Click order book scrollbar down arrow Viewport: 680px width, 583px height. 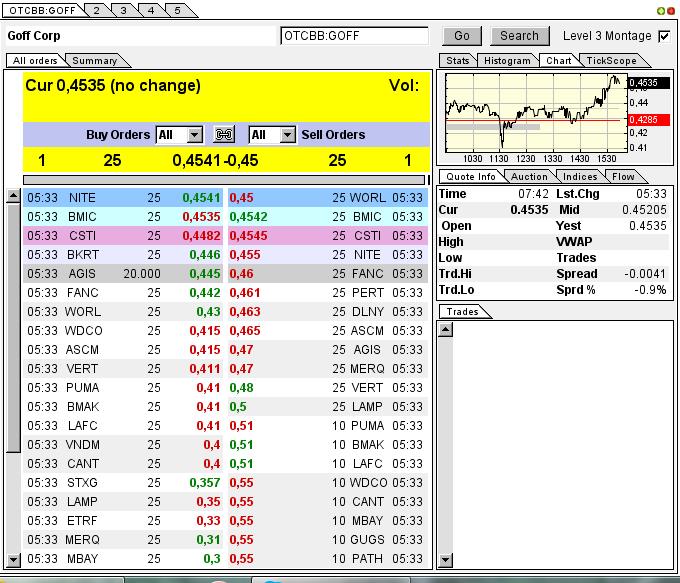tap(13, 560)
